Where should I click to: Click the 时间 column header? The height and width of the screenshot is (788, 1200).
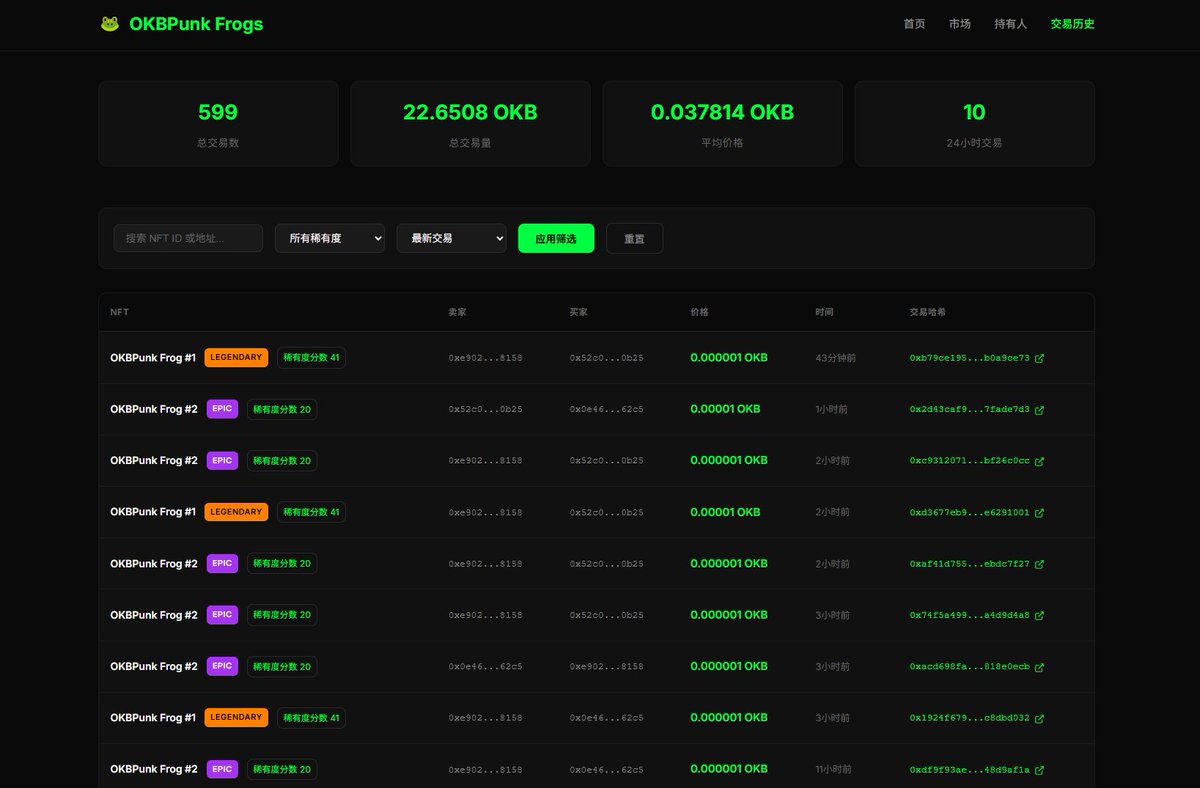(824, 312)
